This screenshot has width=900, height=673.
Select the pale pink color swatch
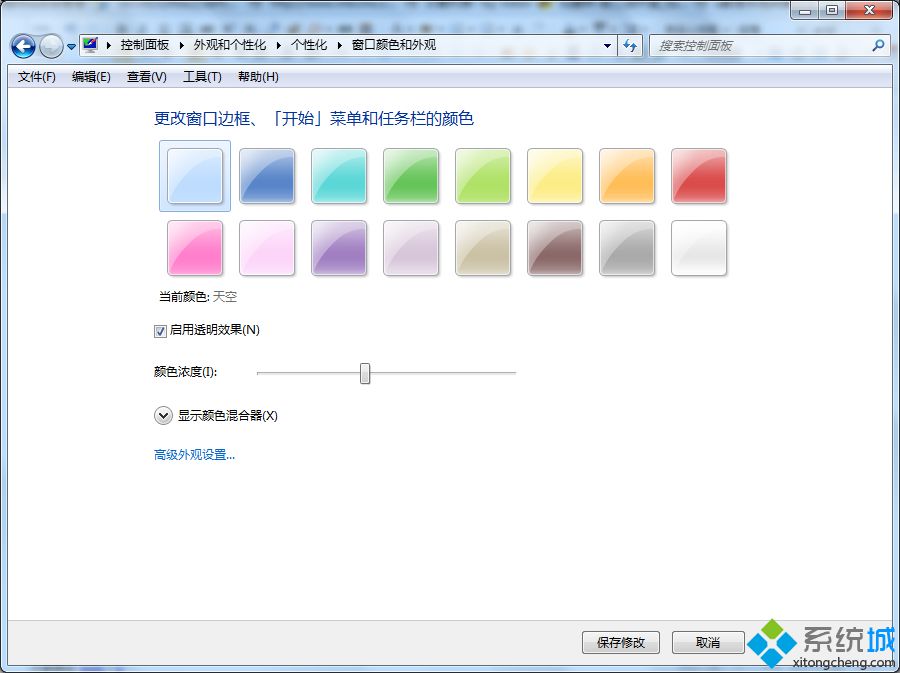267,248
